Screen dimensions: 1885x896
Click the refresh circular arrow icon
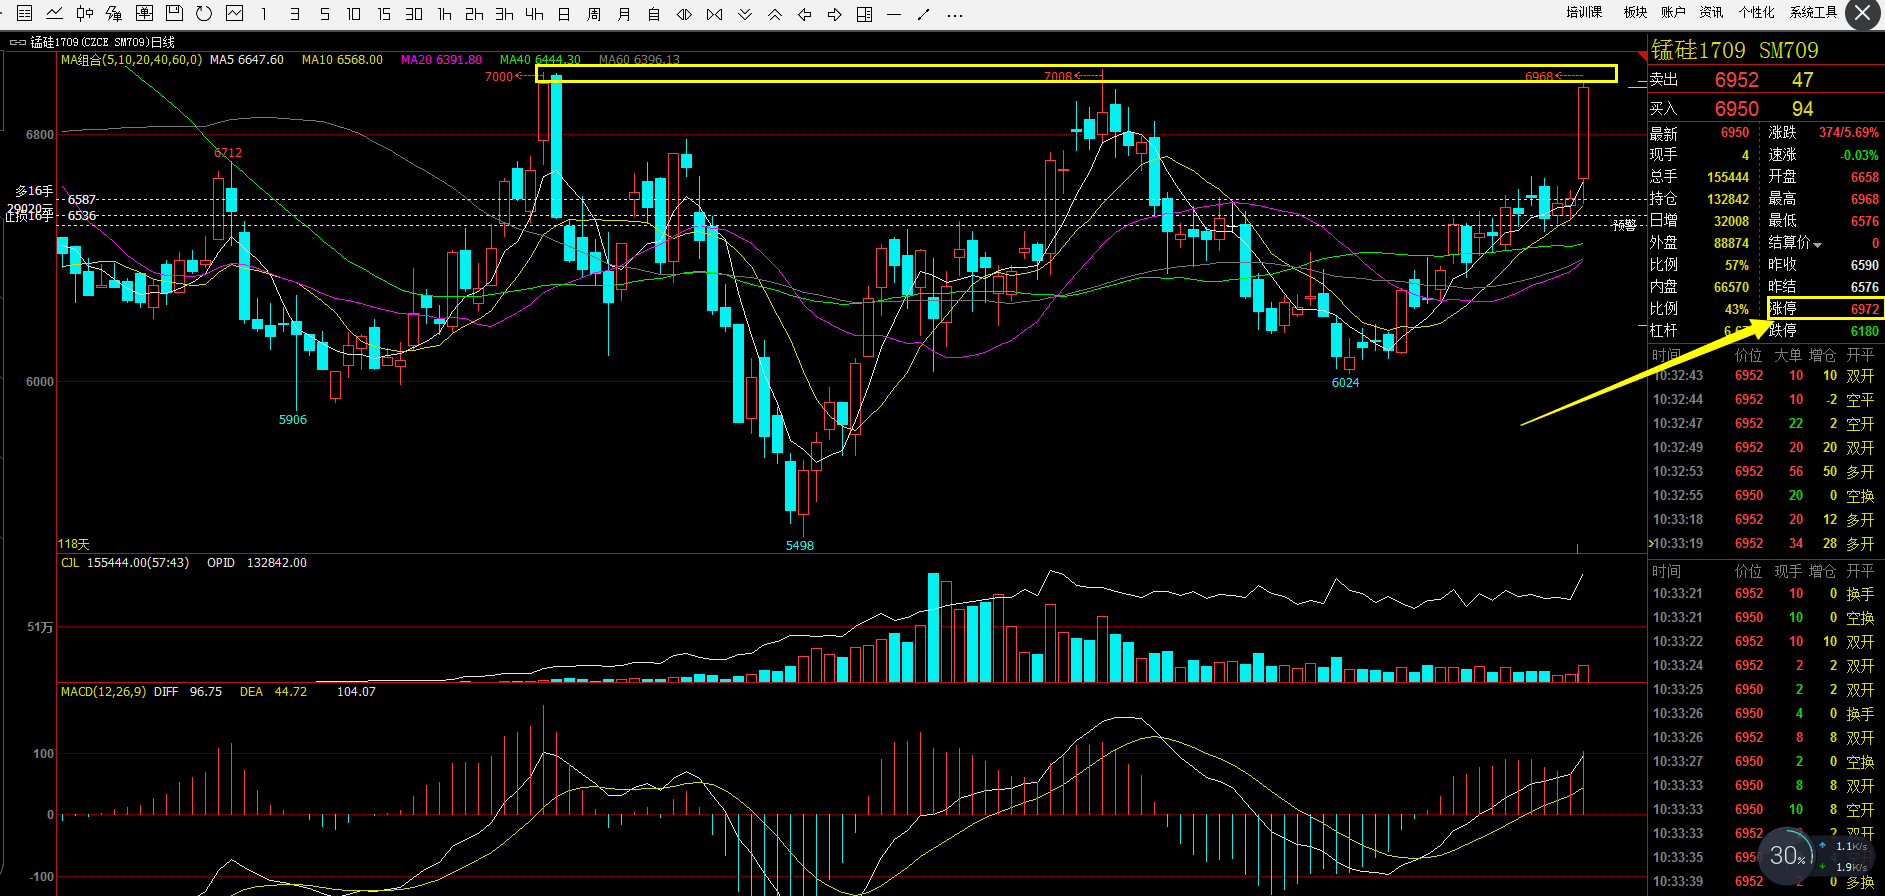204,13
